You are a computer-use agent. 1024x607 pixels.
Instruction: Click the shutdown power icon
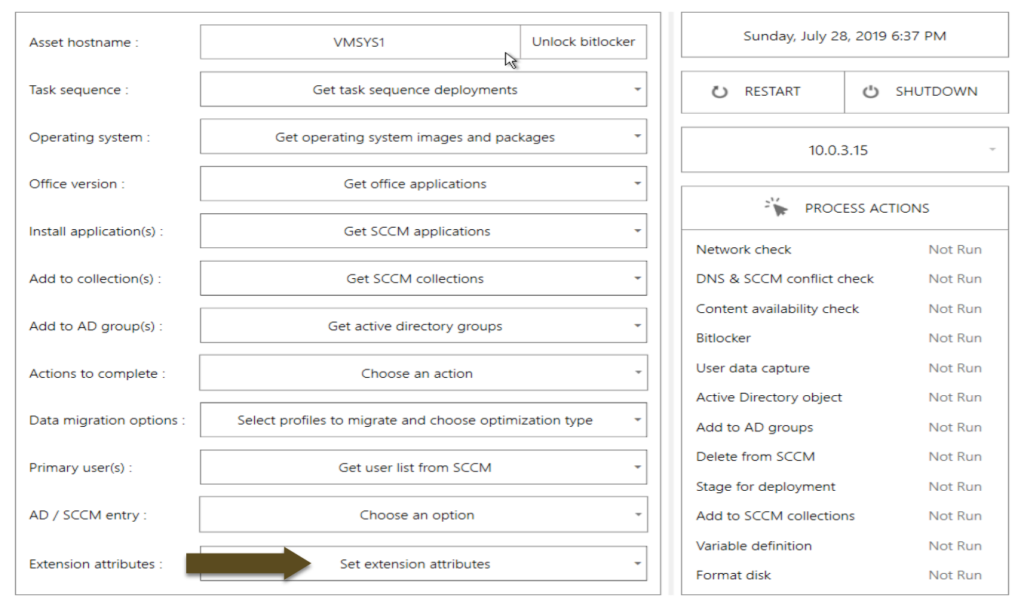[871, 91]
